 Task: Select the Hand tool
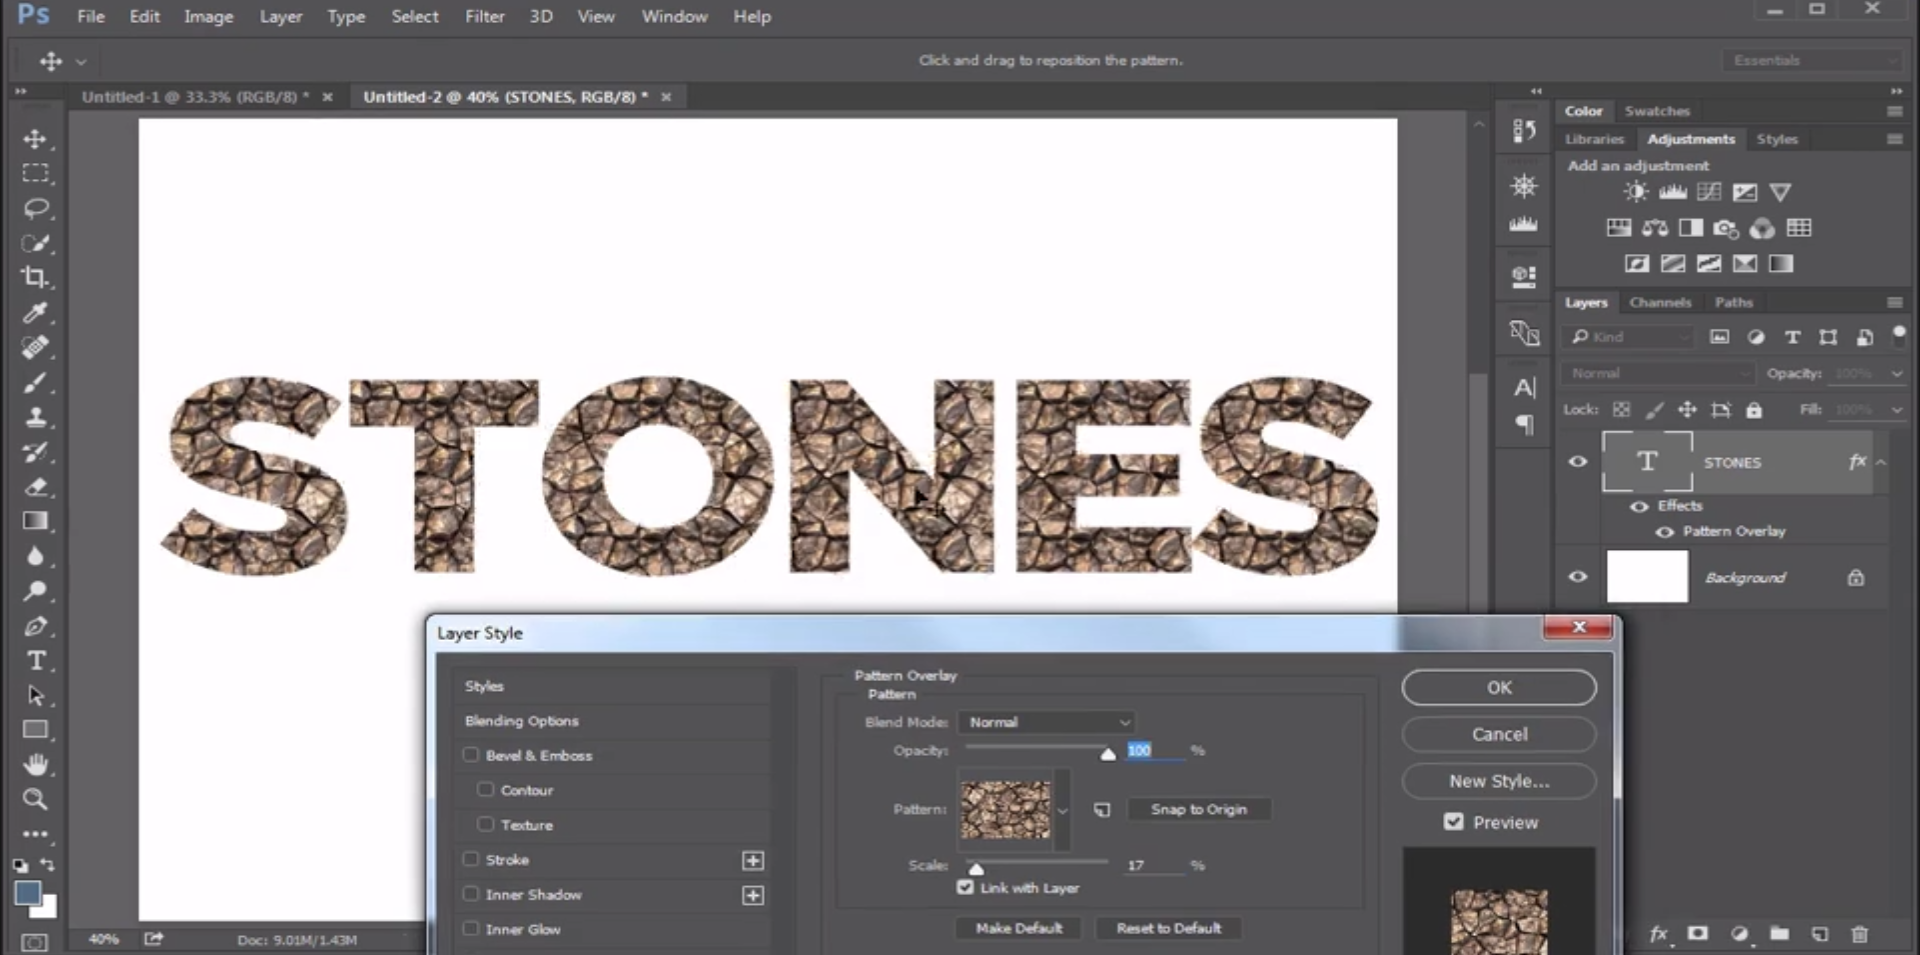35,765
